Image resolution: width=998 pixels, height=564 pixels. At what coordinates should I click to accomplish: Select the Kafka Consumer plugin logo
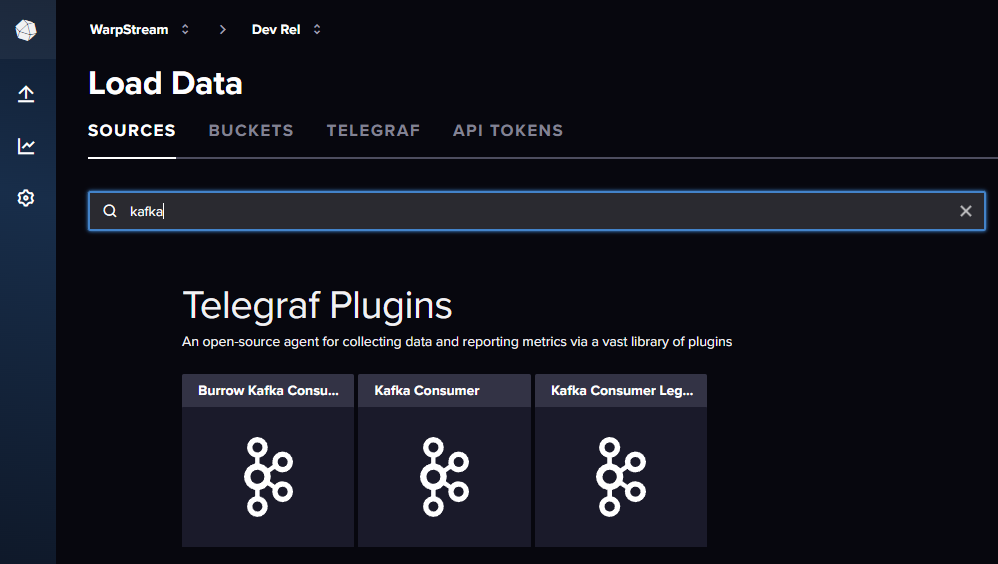point(444,476)
